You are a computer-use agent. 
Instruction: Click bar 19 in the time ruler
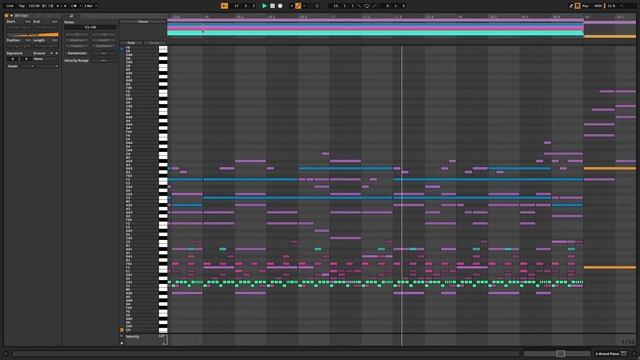pos(587,17)
